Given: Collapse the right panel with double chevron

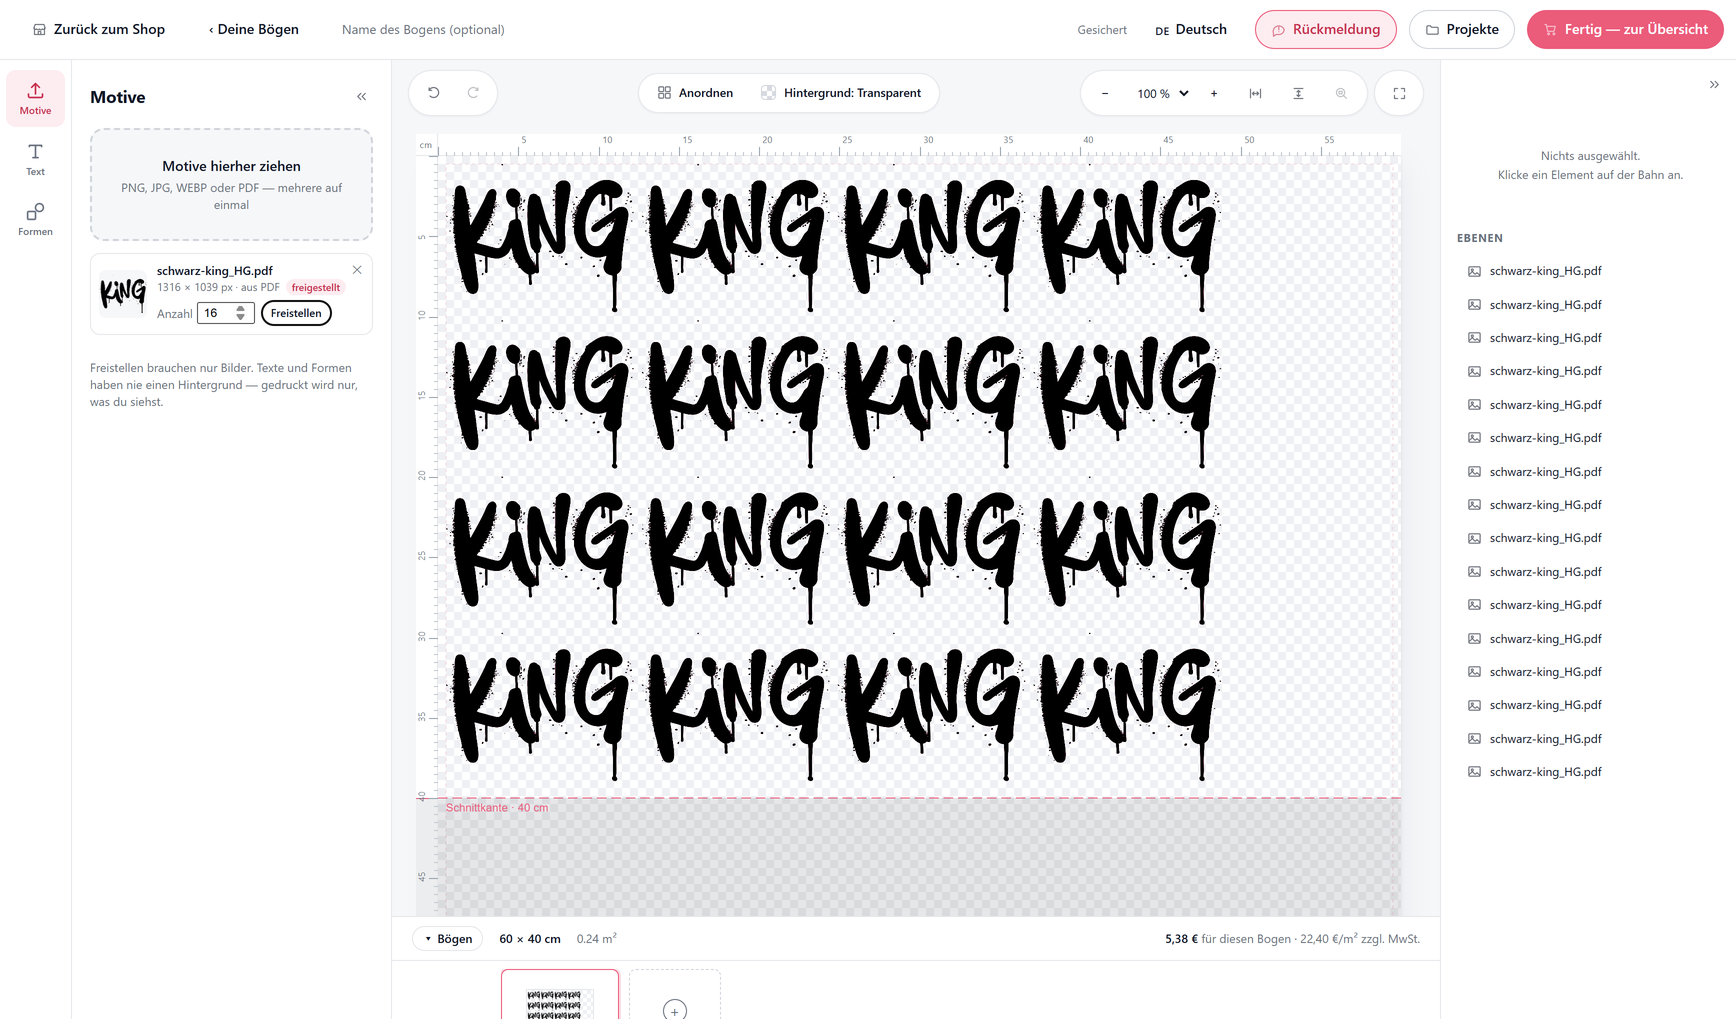Looking at the screenshot, I should click(1714, 85).
